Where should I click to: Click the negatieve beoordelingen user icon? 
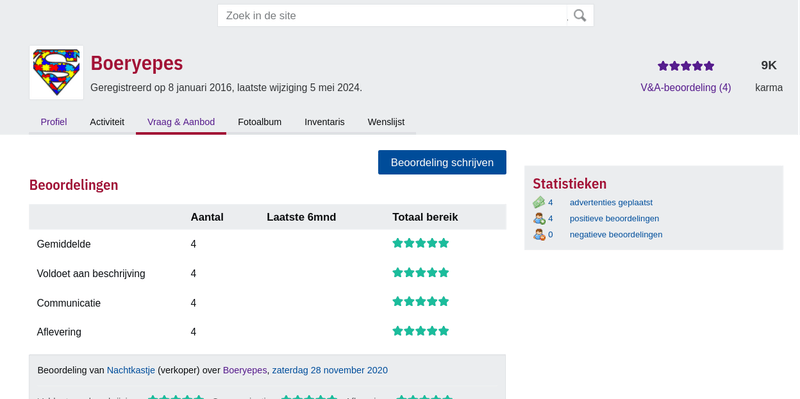coord(539,235)
